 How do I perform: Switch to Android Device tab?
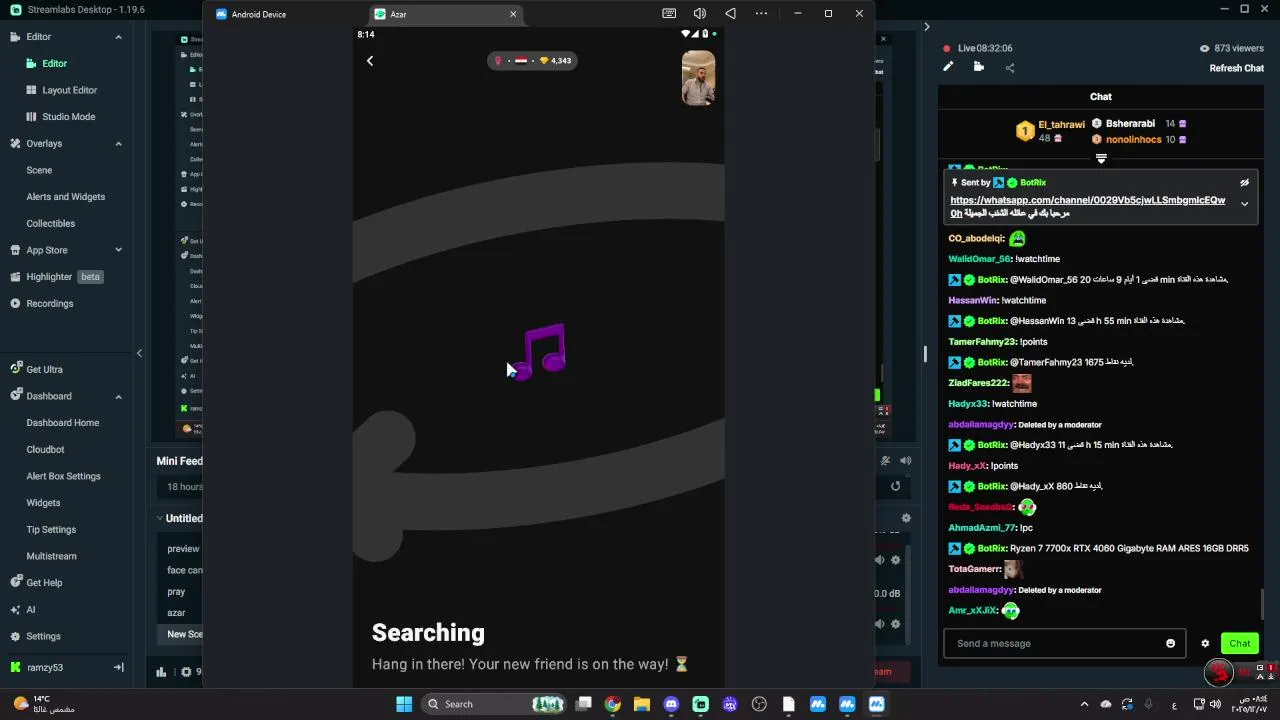click(251, 14)
